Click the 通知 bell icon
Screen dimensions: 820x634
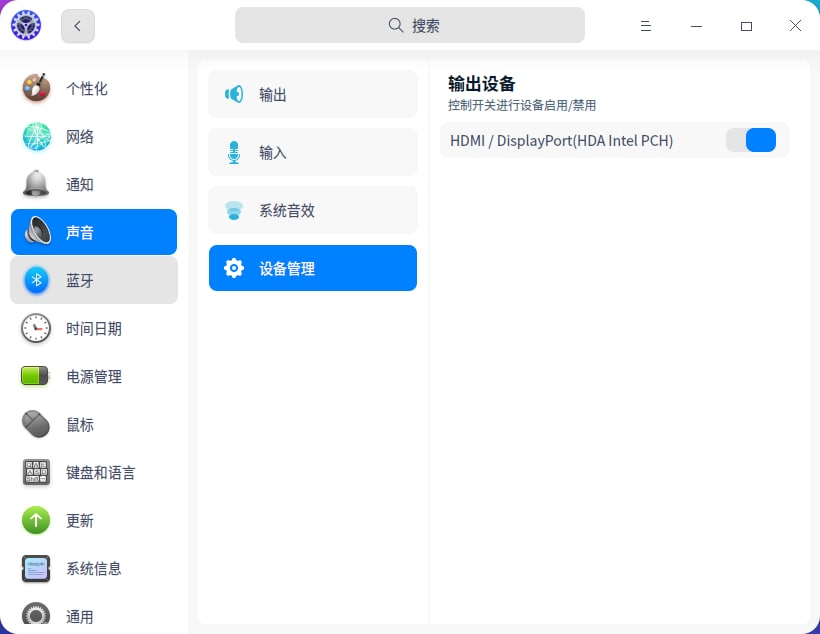(36, 184)
